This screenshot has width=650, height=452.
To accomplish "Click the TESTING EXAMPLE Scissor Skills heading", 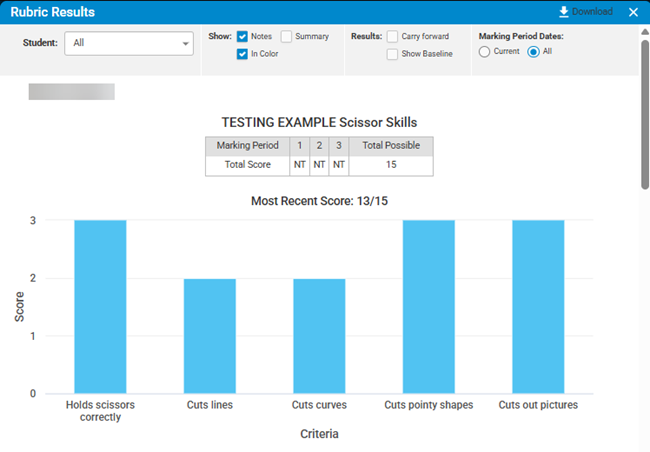I will click(319, 122).
